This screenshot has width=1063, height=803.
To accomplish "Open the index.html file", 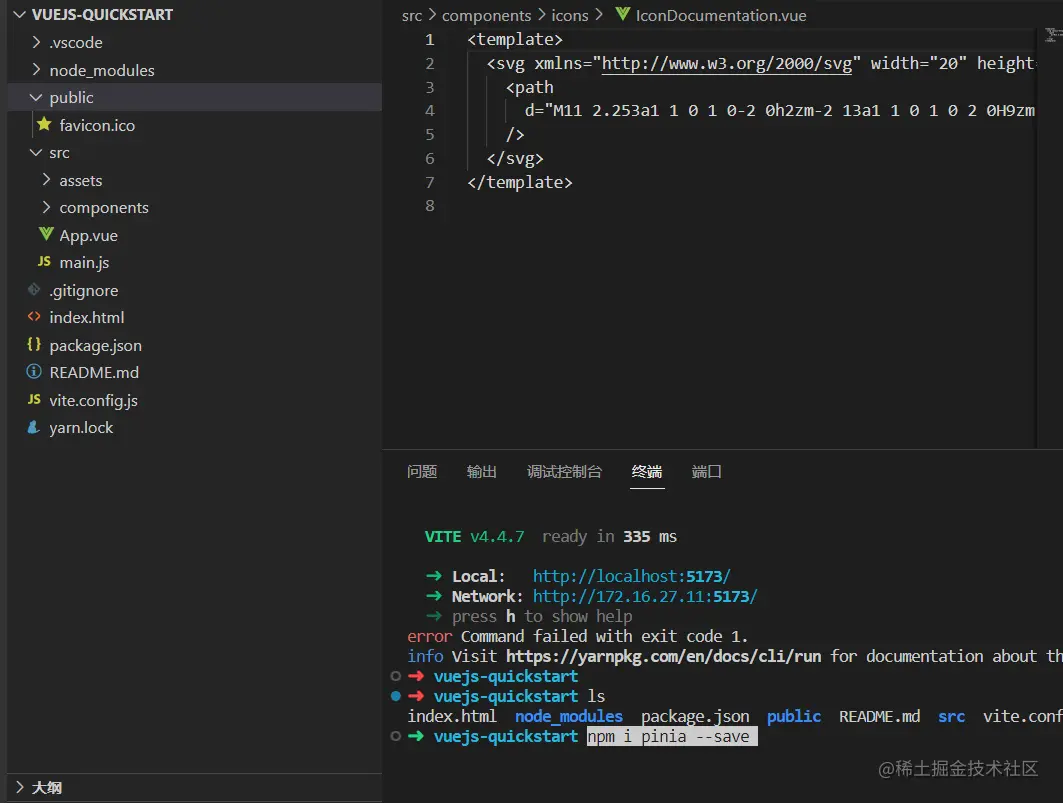I will 87,317.
